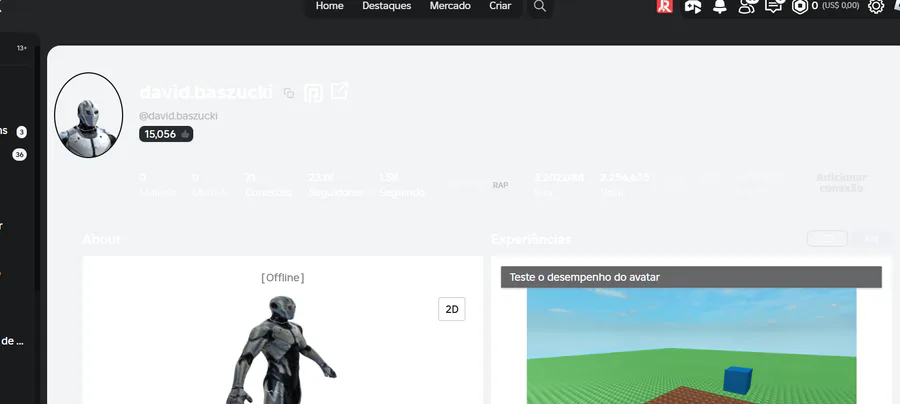Image resolution: width=900 pixels, height=404 pixels.
Task: Click Adicionar conexão button
Action: pyautogui.click(x=841, y=182)
